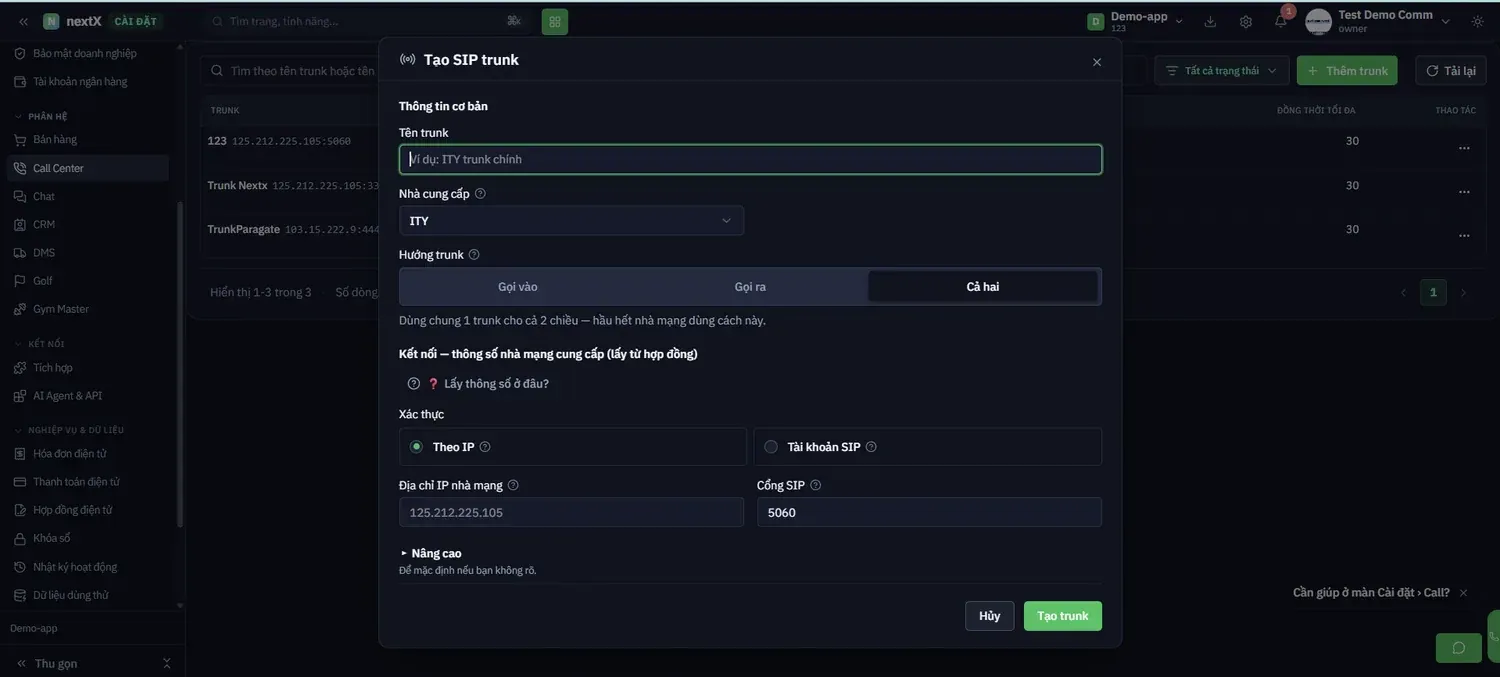The height and width of the screenshot is (677, 1500).
Task: Open row actions for Trunk Nextx
Action: pyautogui.click(x=1464, y=192)
